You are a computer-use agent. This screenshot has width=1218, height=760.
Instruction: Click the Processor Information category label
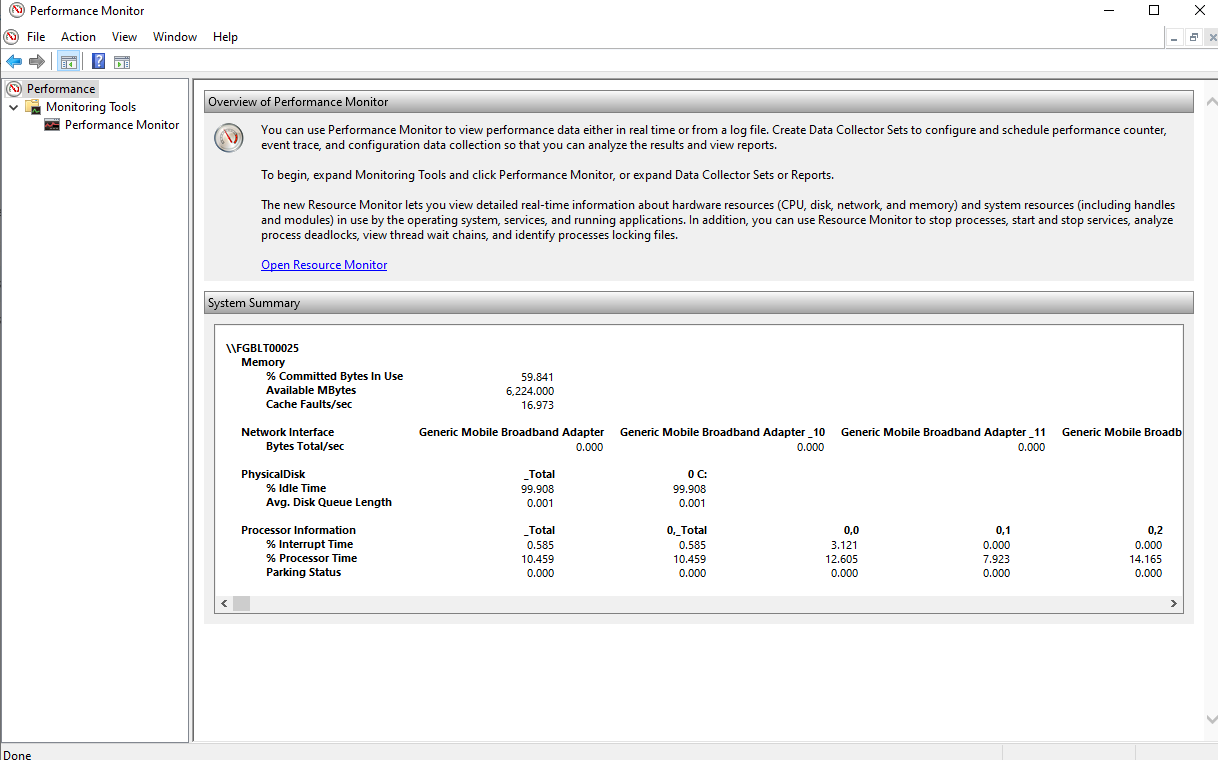(298, 530)
